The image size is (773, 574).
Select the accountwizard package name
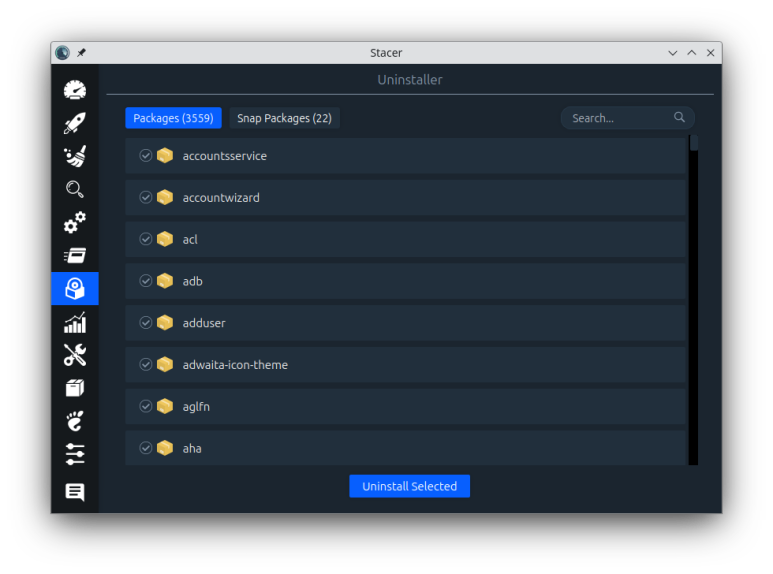pyautogui.click(x=221, y=198)
